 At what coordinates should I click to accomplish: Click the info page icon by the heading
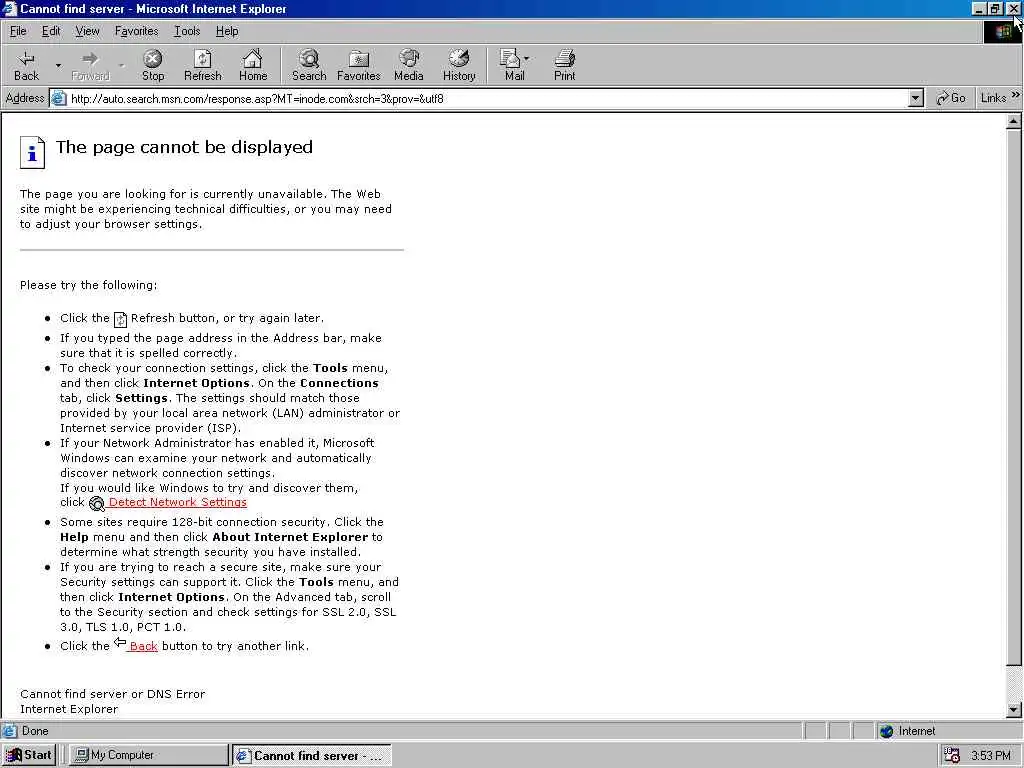[33, 152]
